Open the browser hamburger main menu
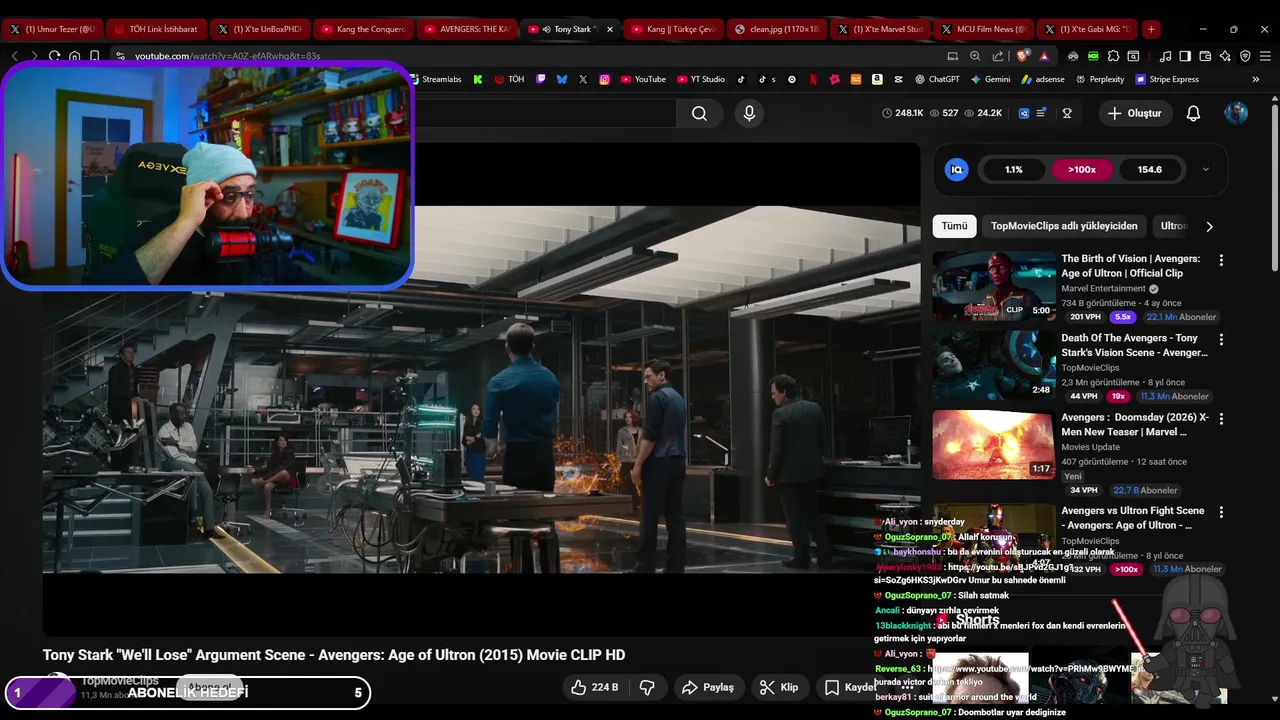Image resolution: width=1280 pixels, height=720 pixels. [x=1265, y=56]
